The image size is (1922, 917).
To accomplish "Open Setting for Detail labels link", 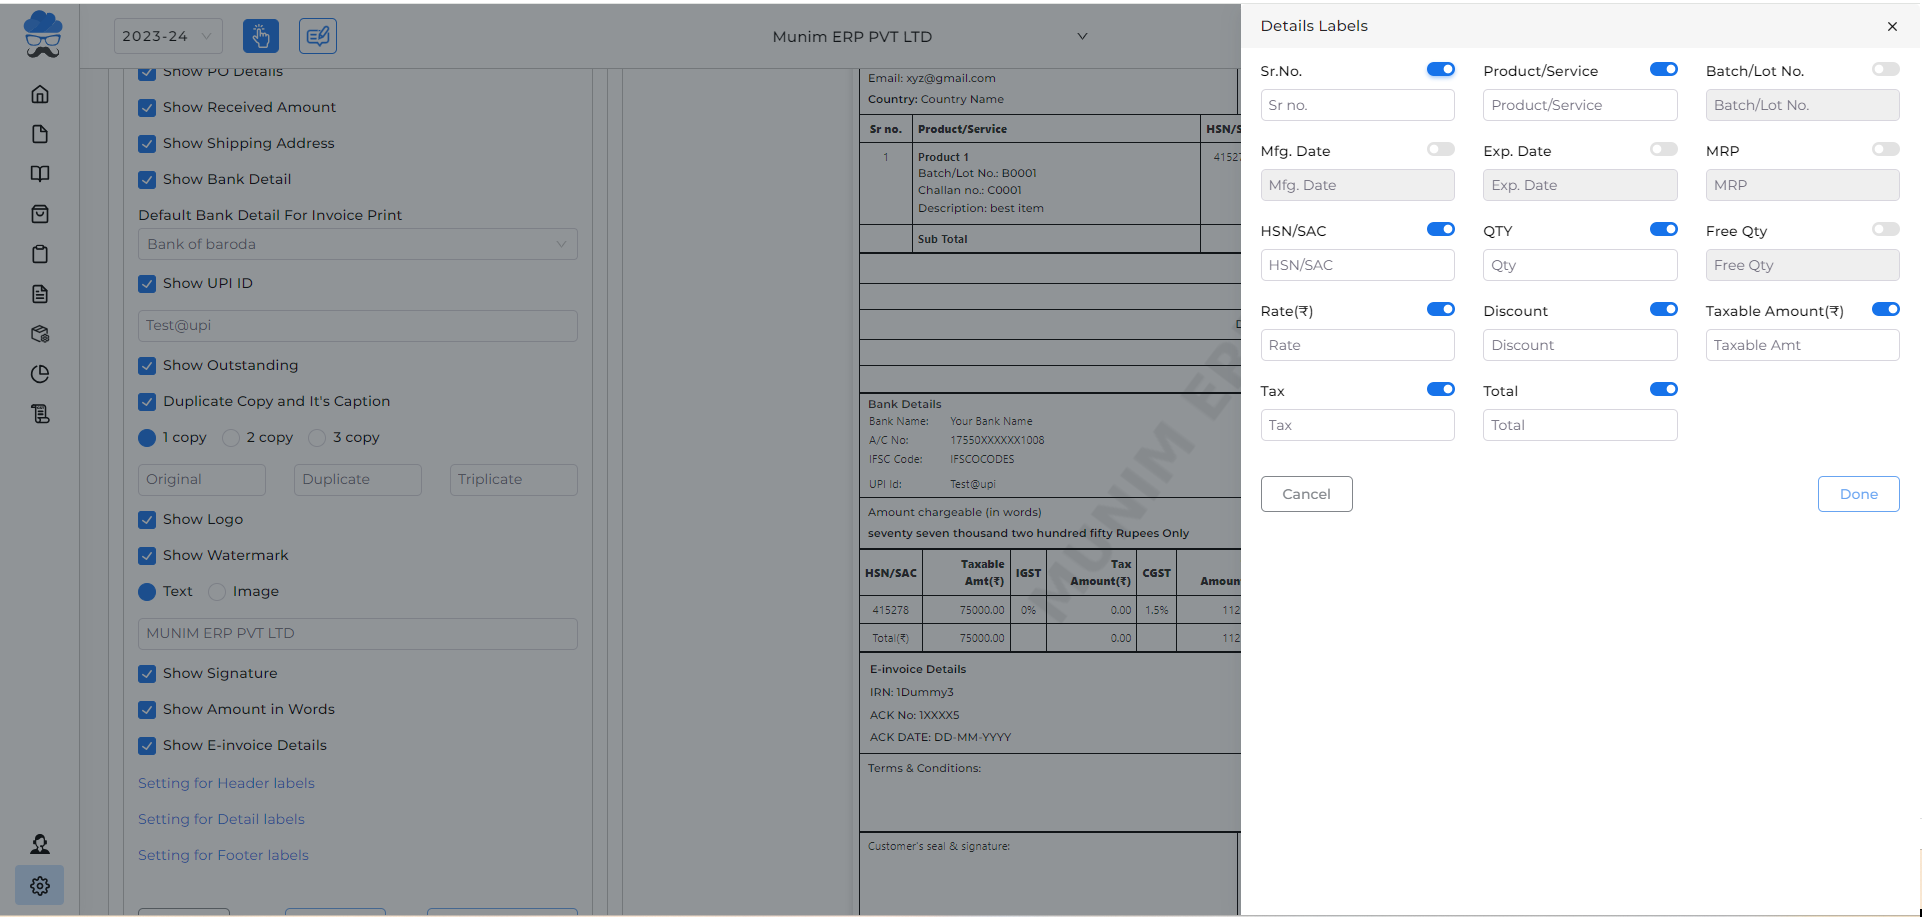I will 221,819.
